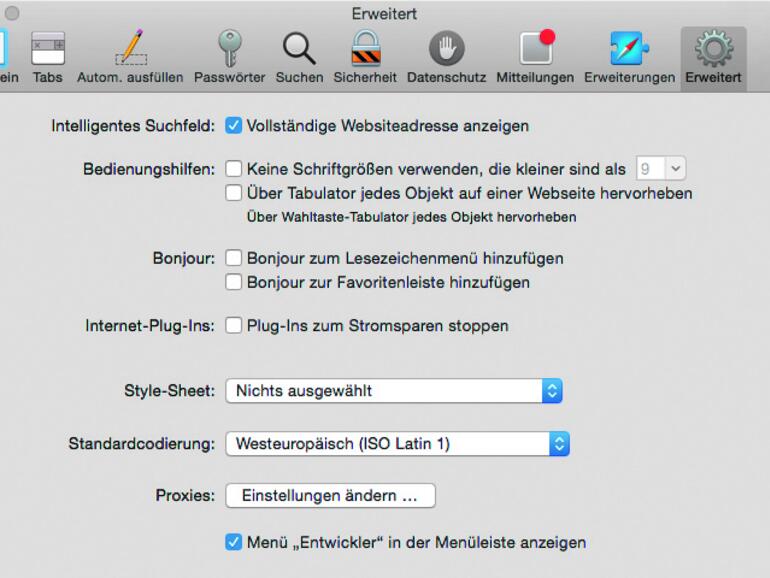Image resolution: width=770 pixels, height=578 pixels.
Task: Check Bonjour zur Favoritenleiste hinzufügen
Action: 233,282
